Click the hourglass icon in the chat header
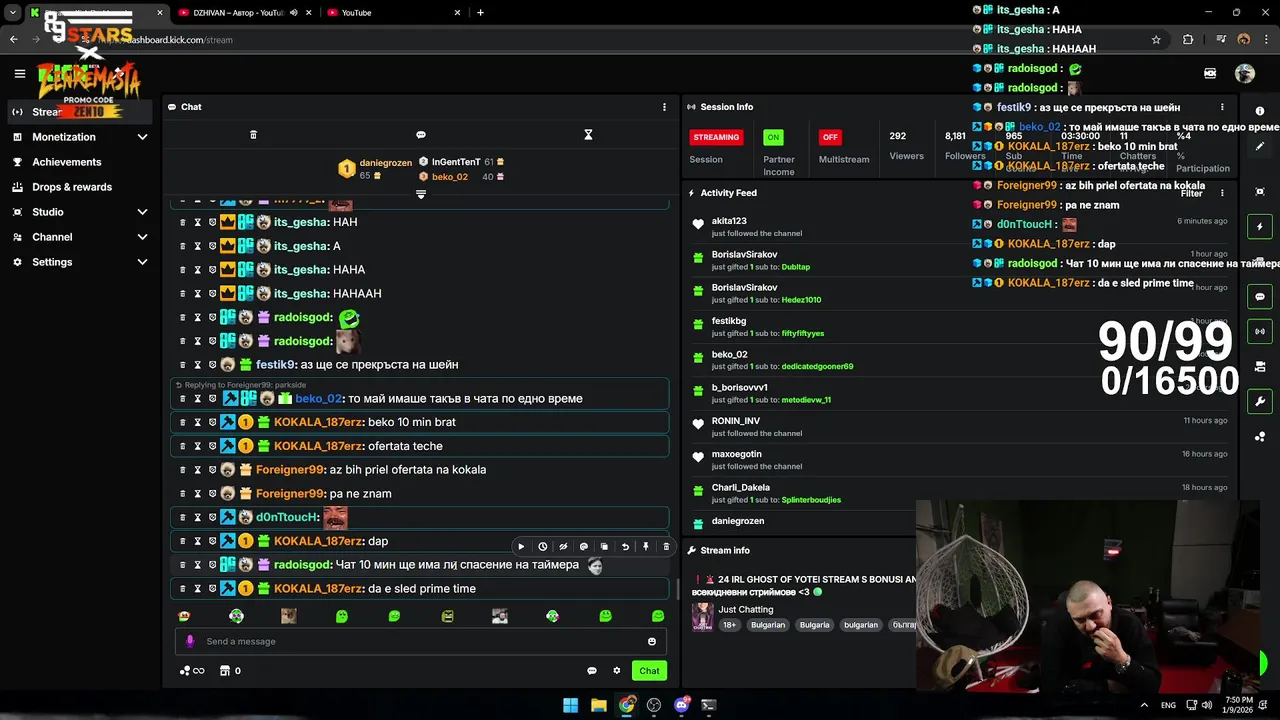 coord(588,135)
